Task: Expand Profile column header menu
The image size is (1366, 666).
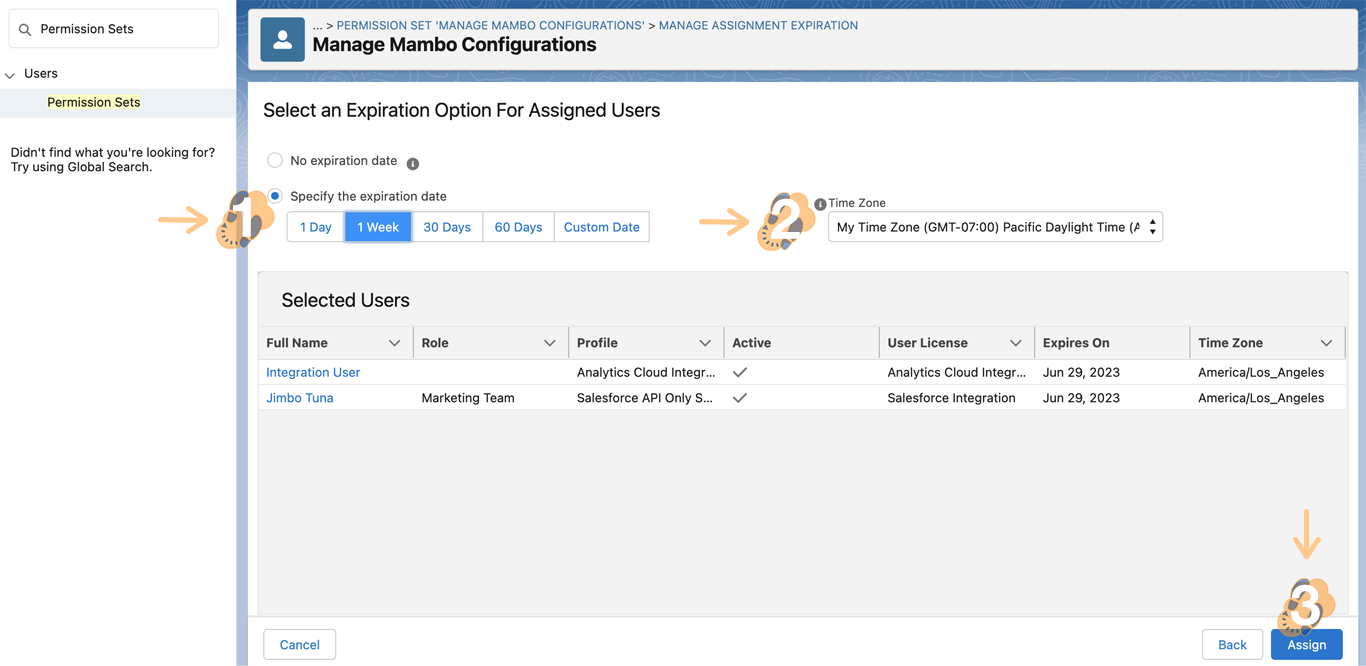Action: [704, 343]
